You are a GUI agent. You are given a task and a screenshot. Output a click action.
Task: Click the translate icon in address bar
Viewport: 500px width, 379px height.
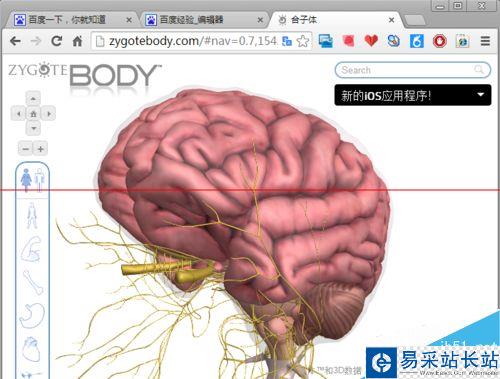pyautogui.click(x=287, y=41)
